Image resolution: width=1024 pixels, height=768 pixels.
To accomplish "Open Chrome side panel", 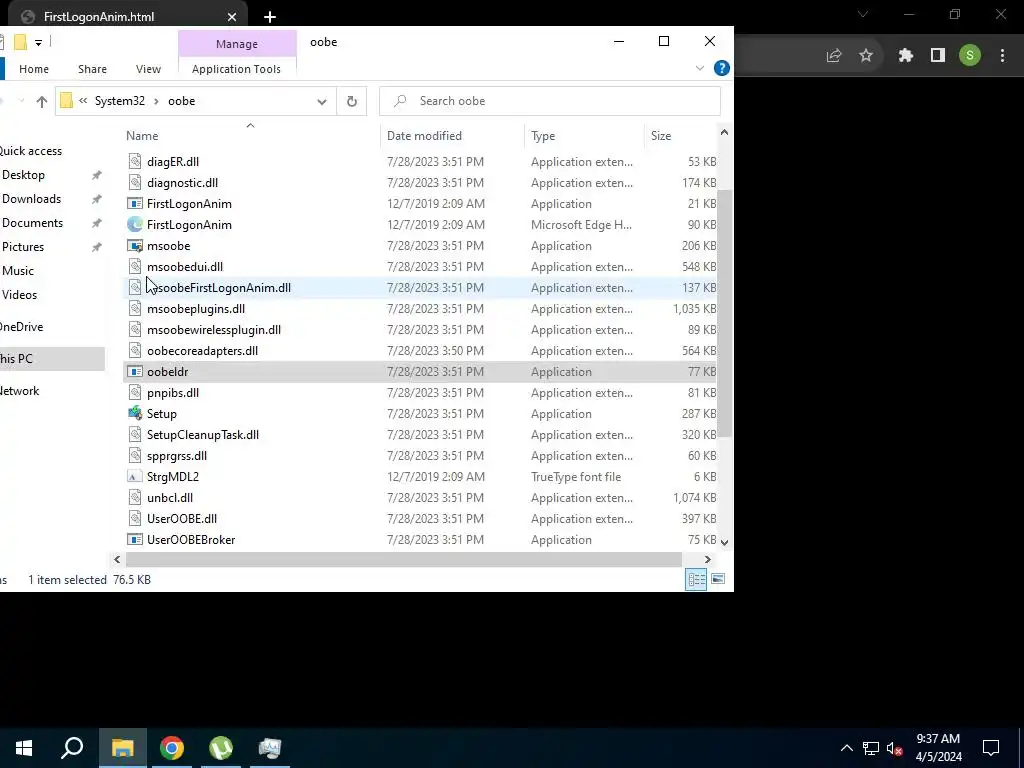I will point(938,56).
